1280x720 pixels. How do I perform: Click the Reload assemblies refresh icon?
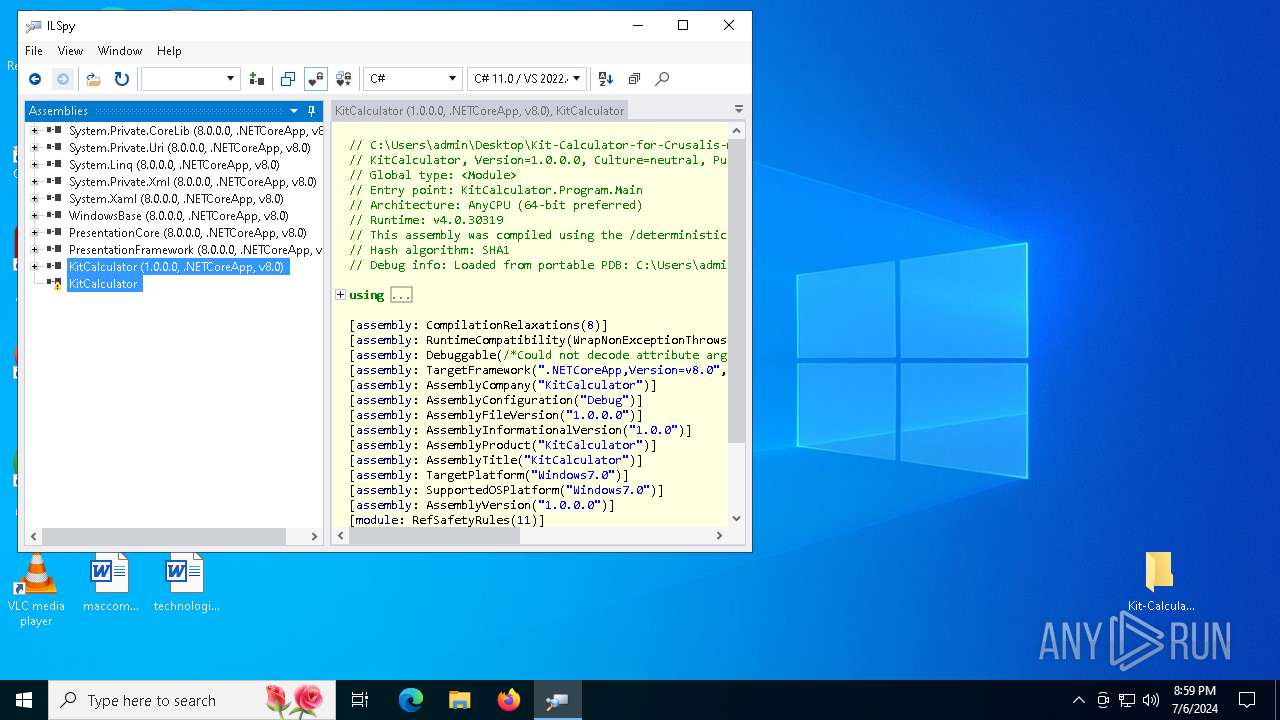[x=122, y=79]
